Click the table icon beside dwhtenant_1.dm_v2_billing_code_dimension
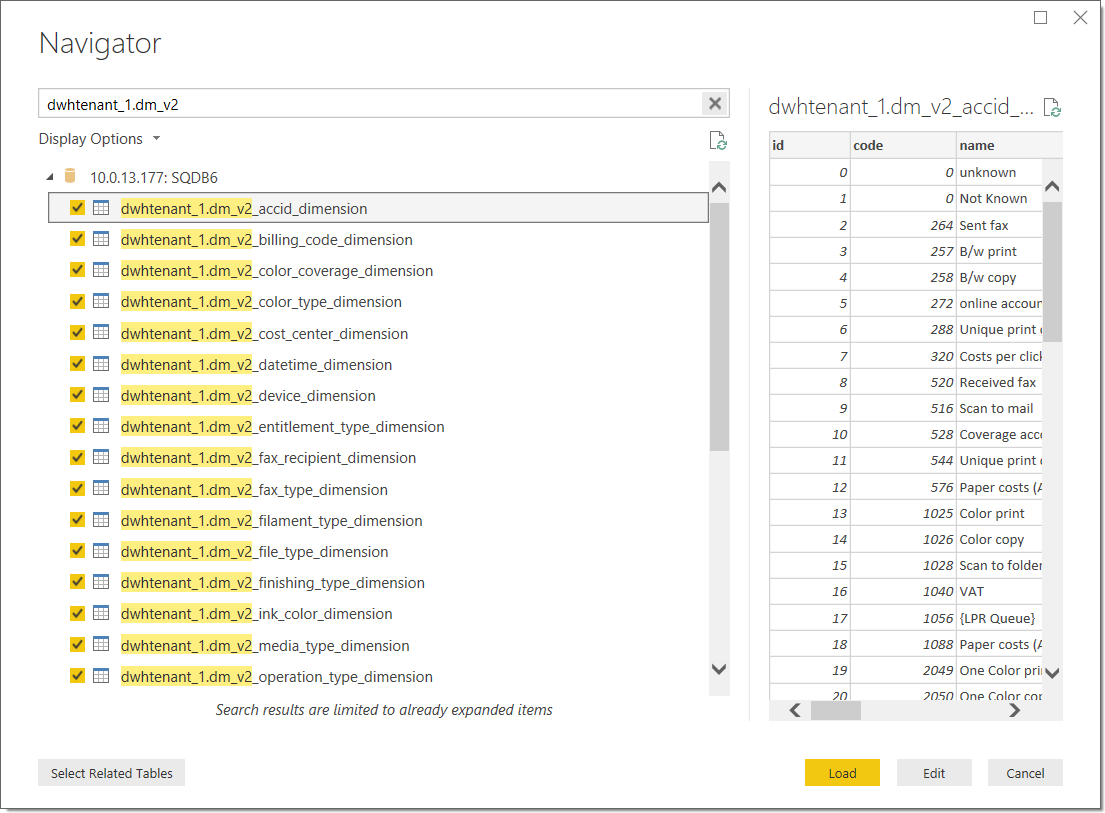This screenshot has width=1105, height=813. pyautogui.click(x=101, y=239)
